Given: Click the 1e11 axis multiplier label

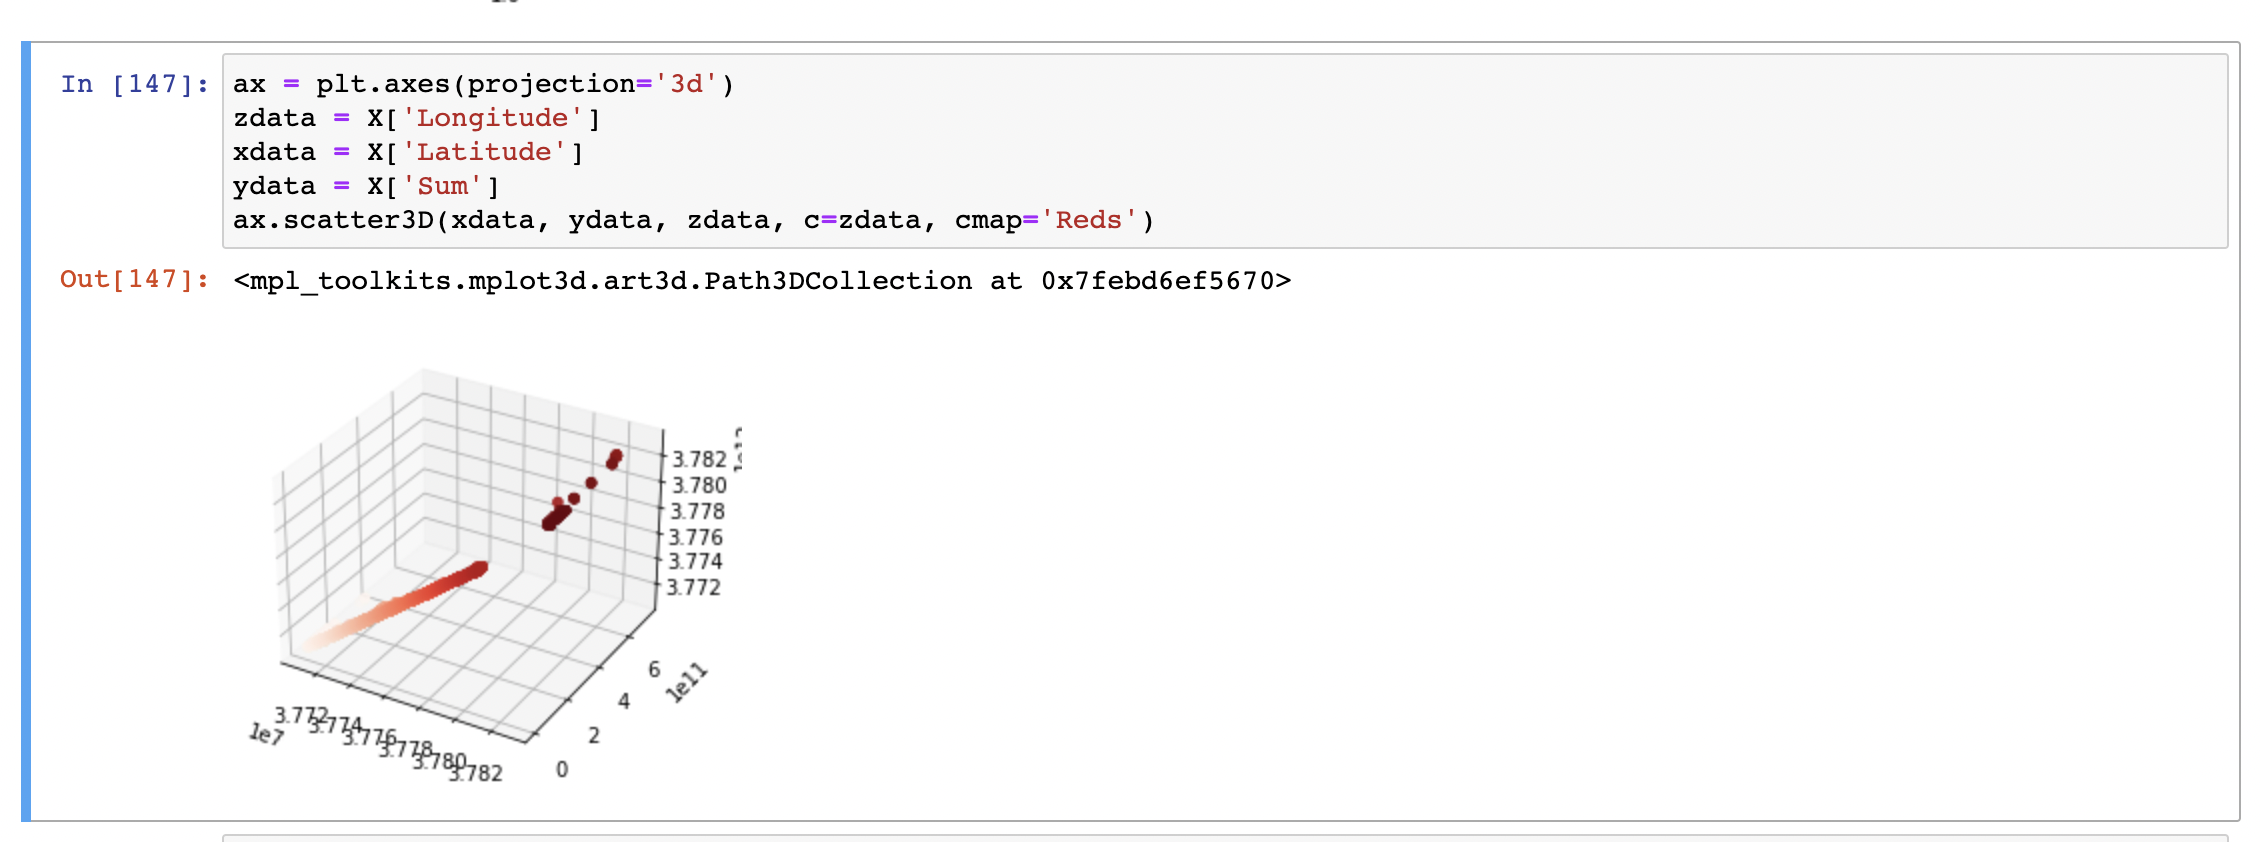Looking at the screenshot, I should (687, 682).
